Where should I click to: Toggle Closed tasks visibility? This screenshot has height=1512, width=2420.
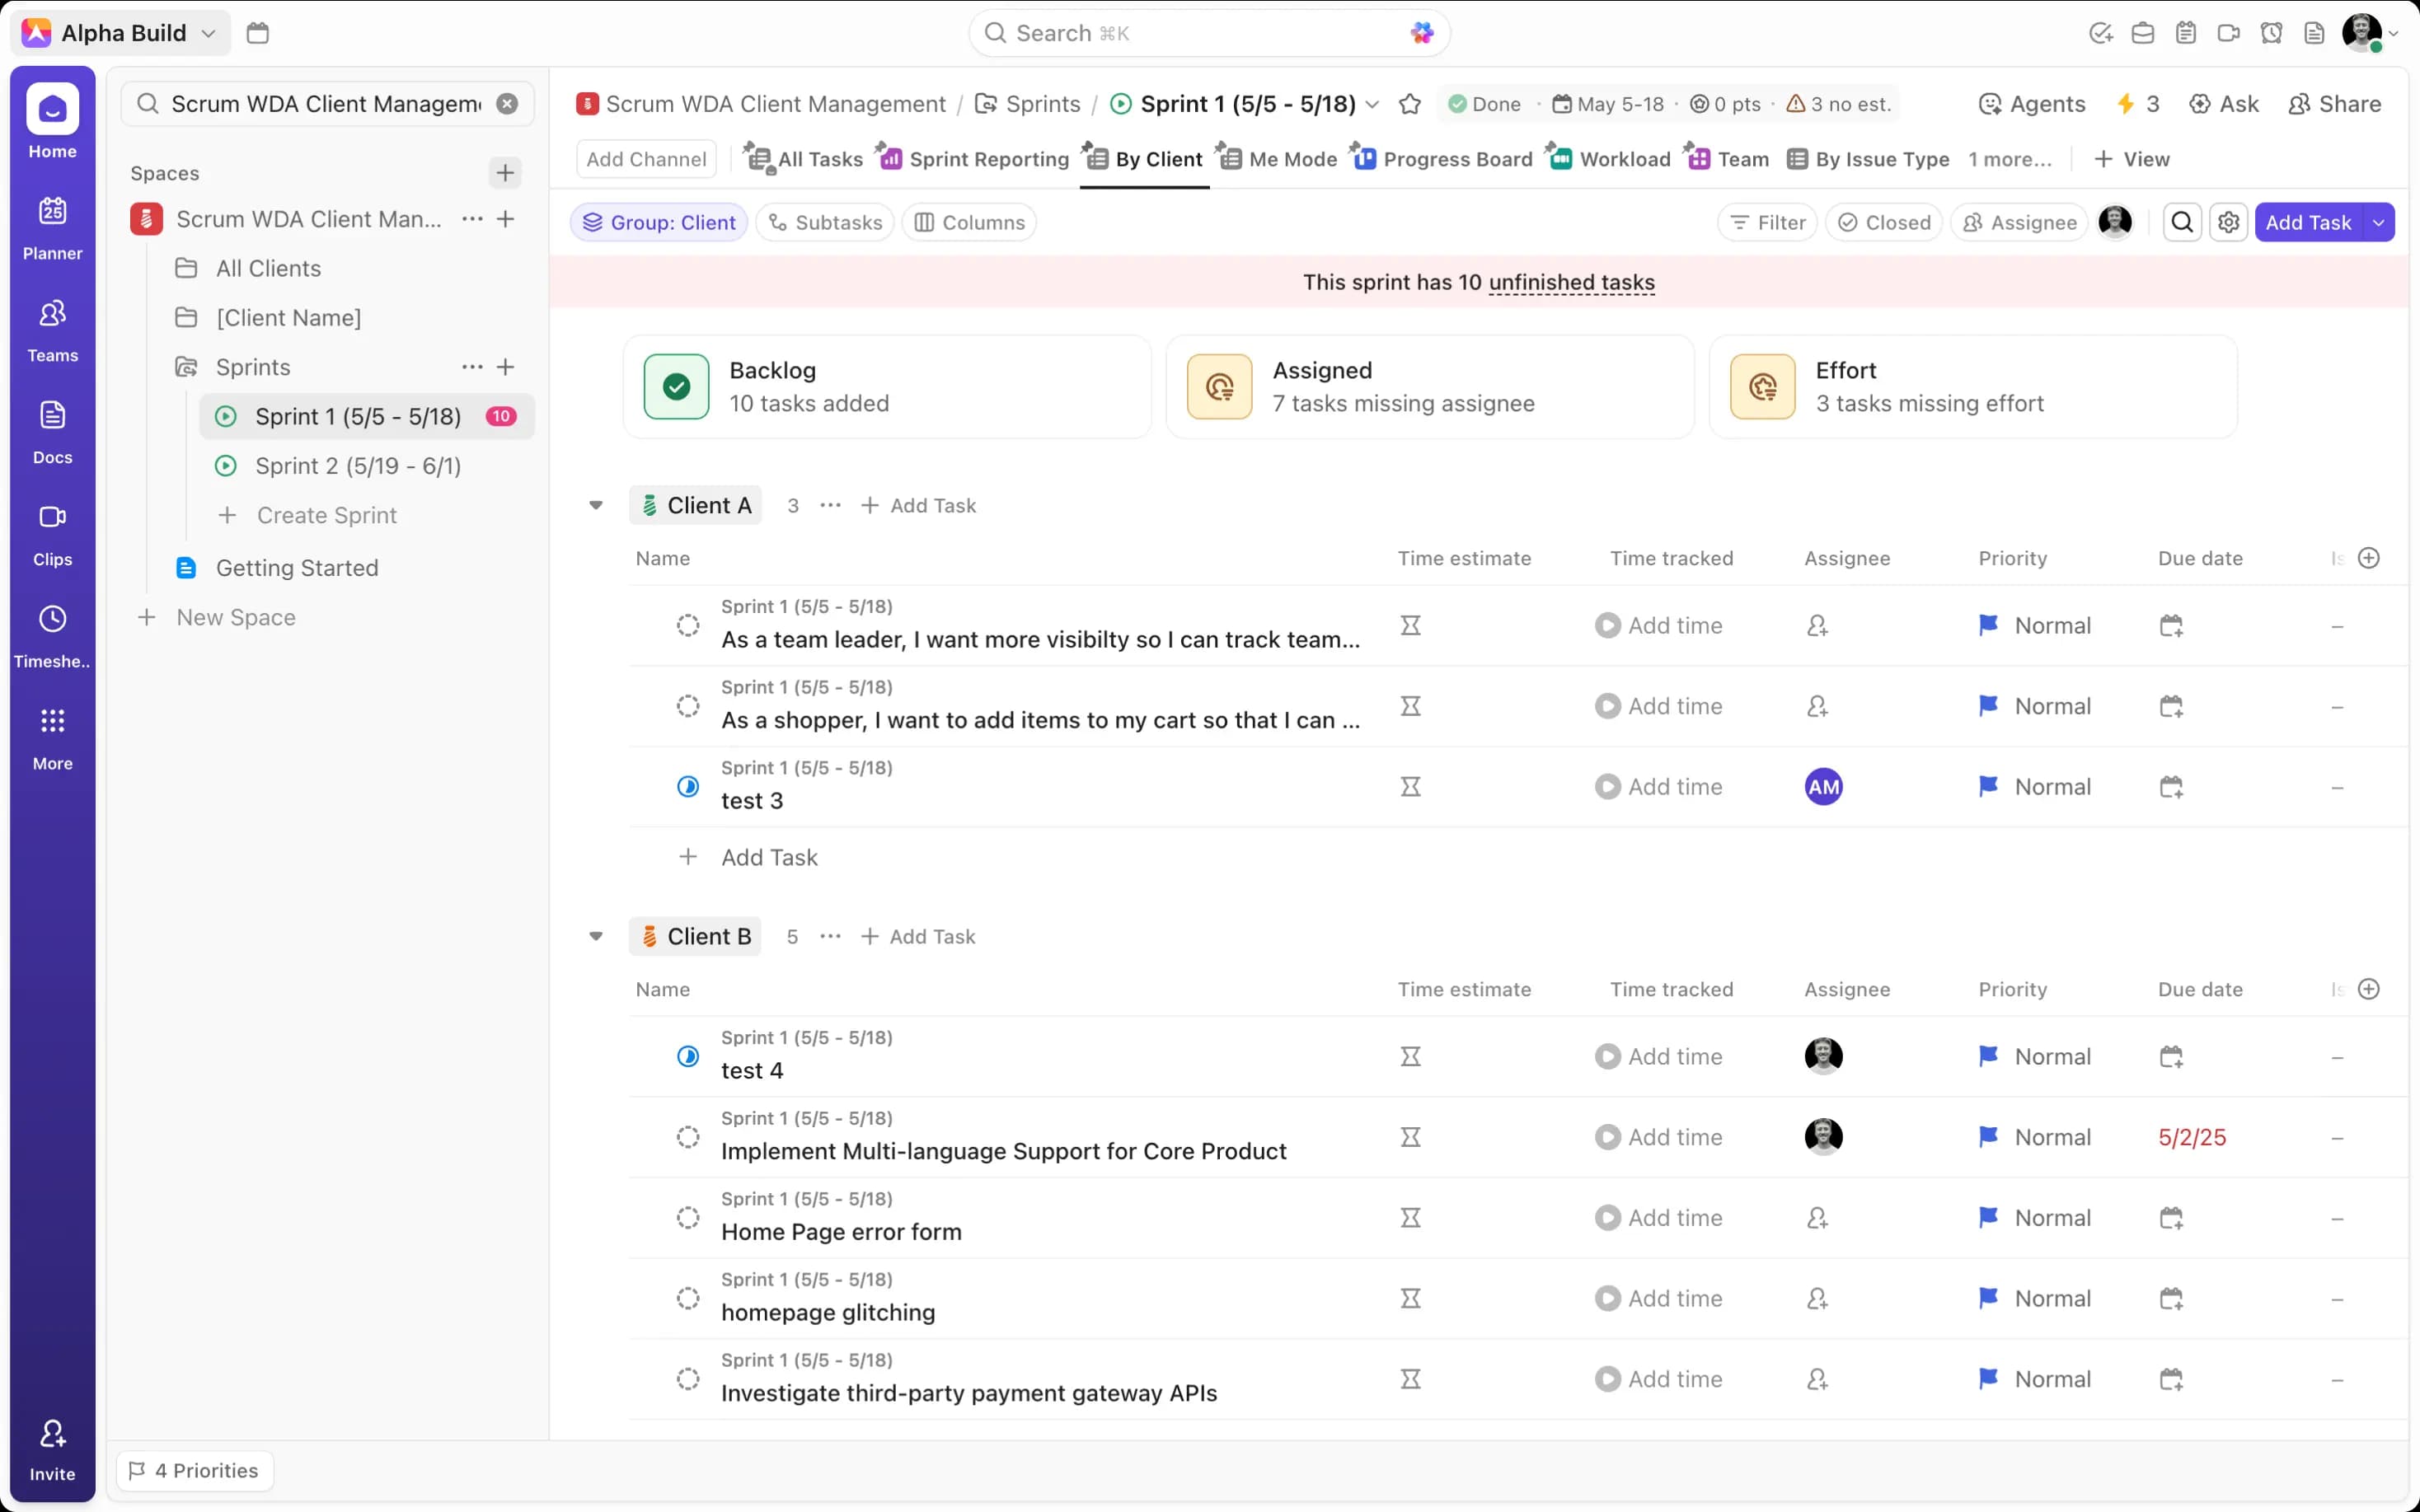tap(1884, 222)
